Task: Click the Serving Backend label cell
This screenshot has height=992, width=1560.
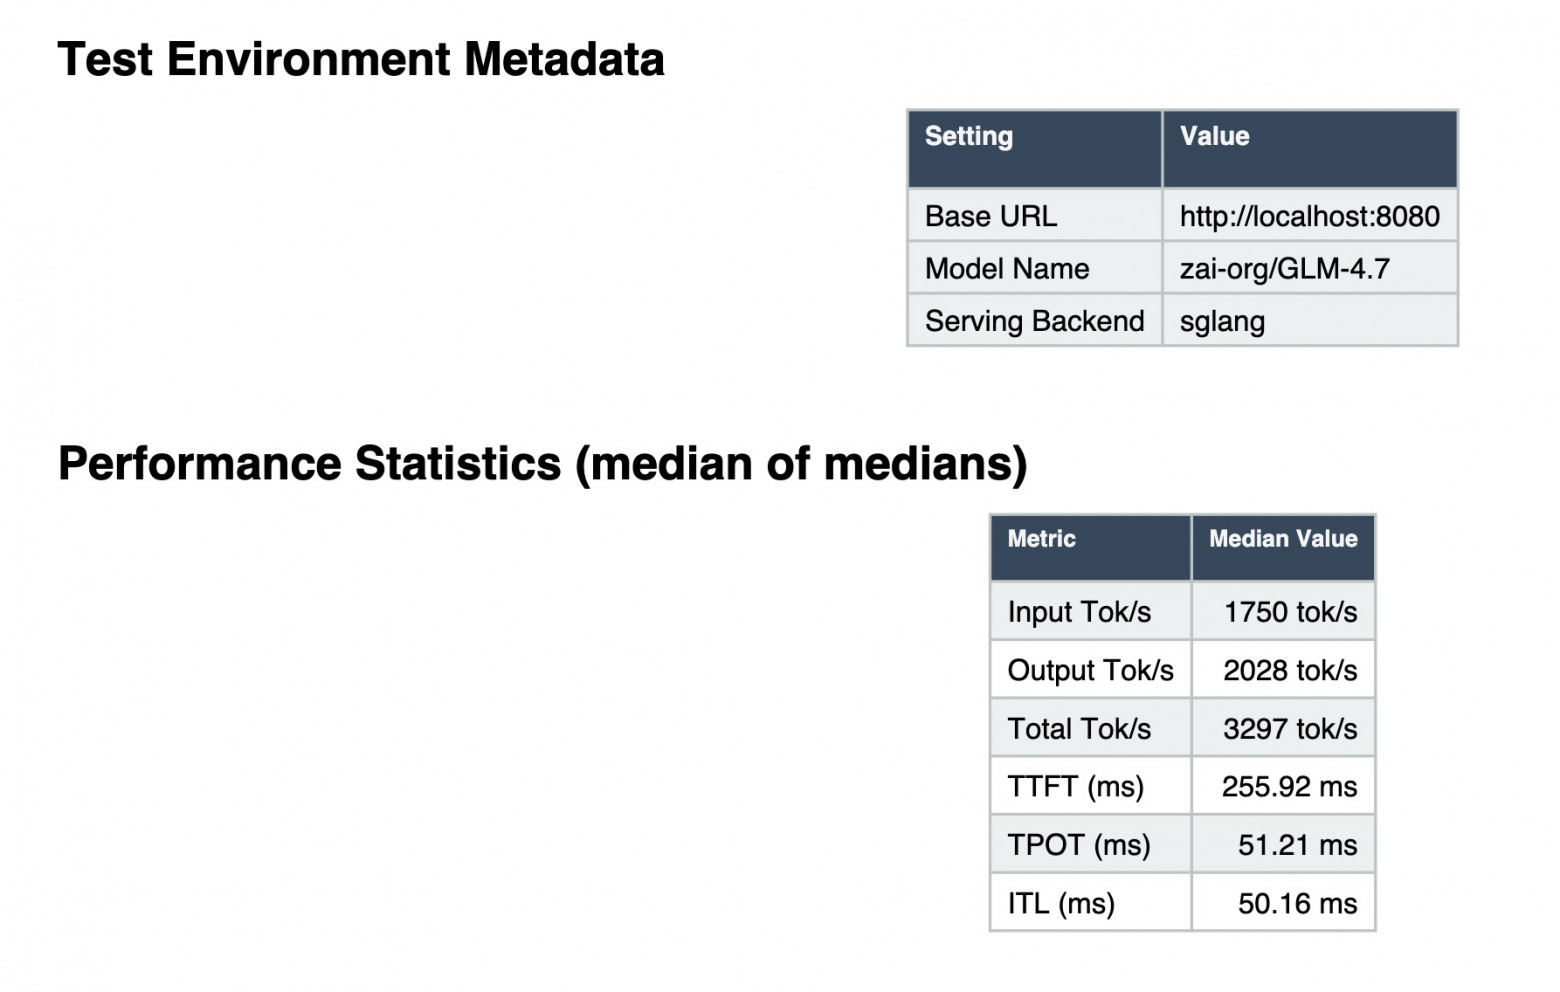Action: click(1034, 321)
